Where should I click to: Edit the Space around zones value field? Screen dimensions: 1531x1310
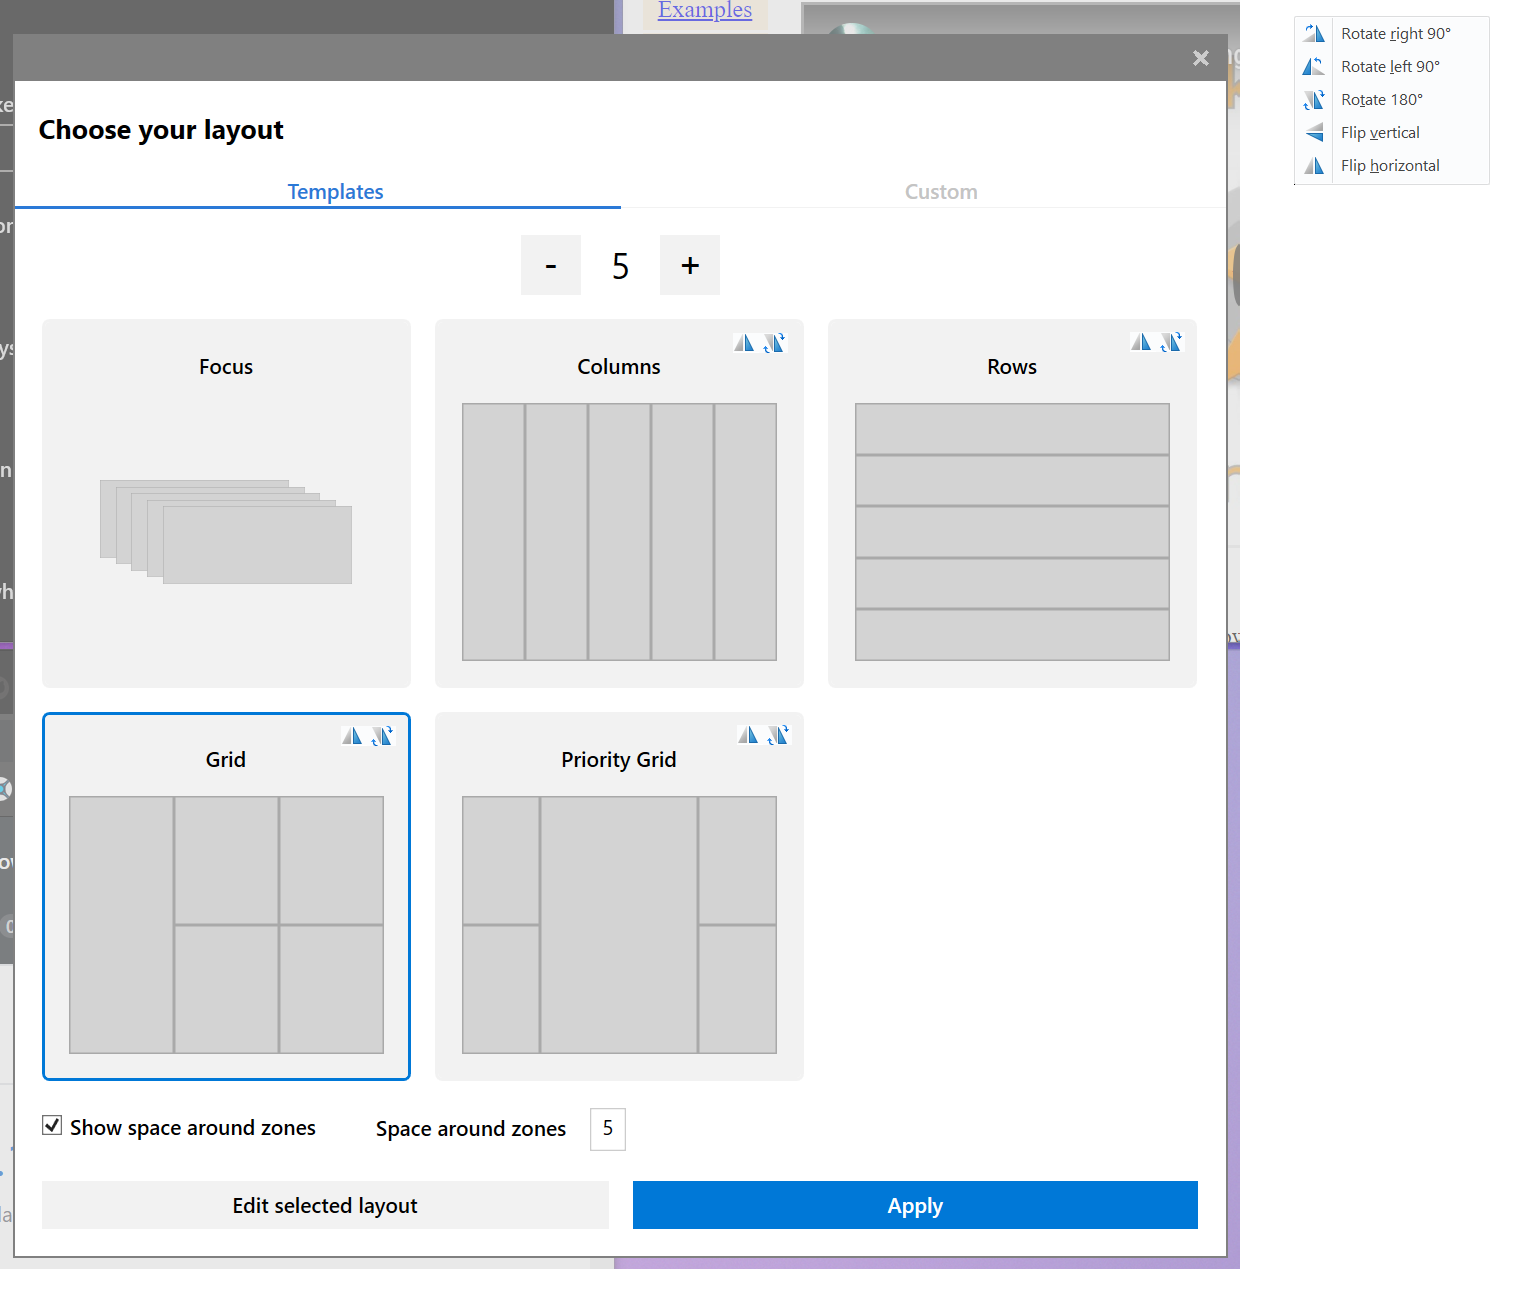(x=607, y=1129)
